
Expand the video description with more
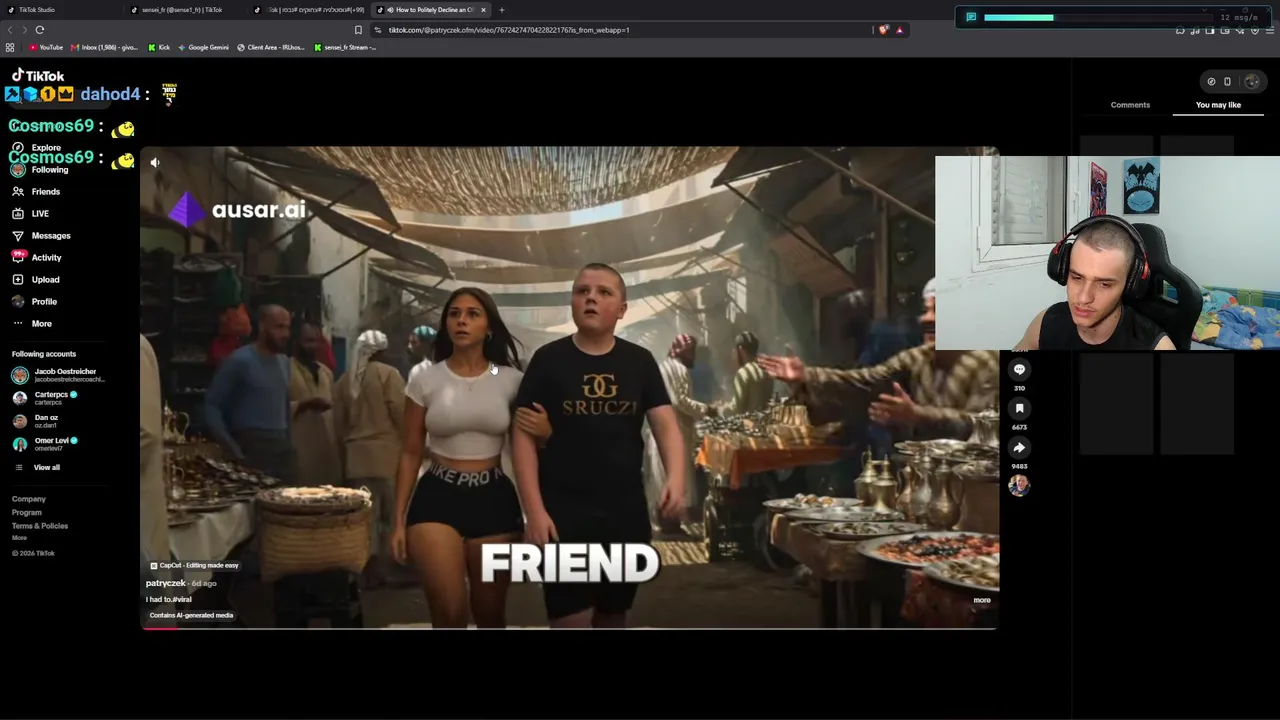[982, 600]
